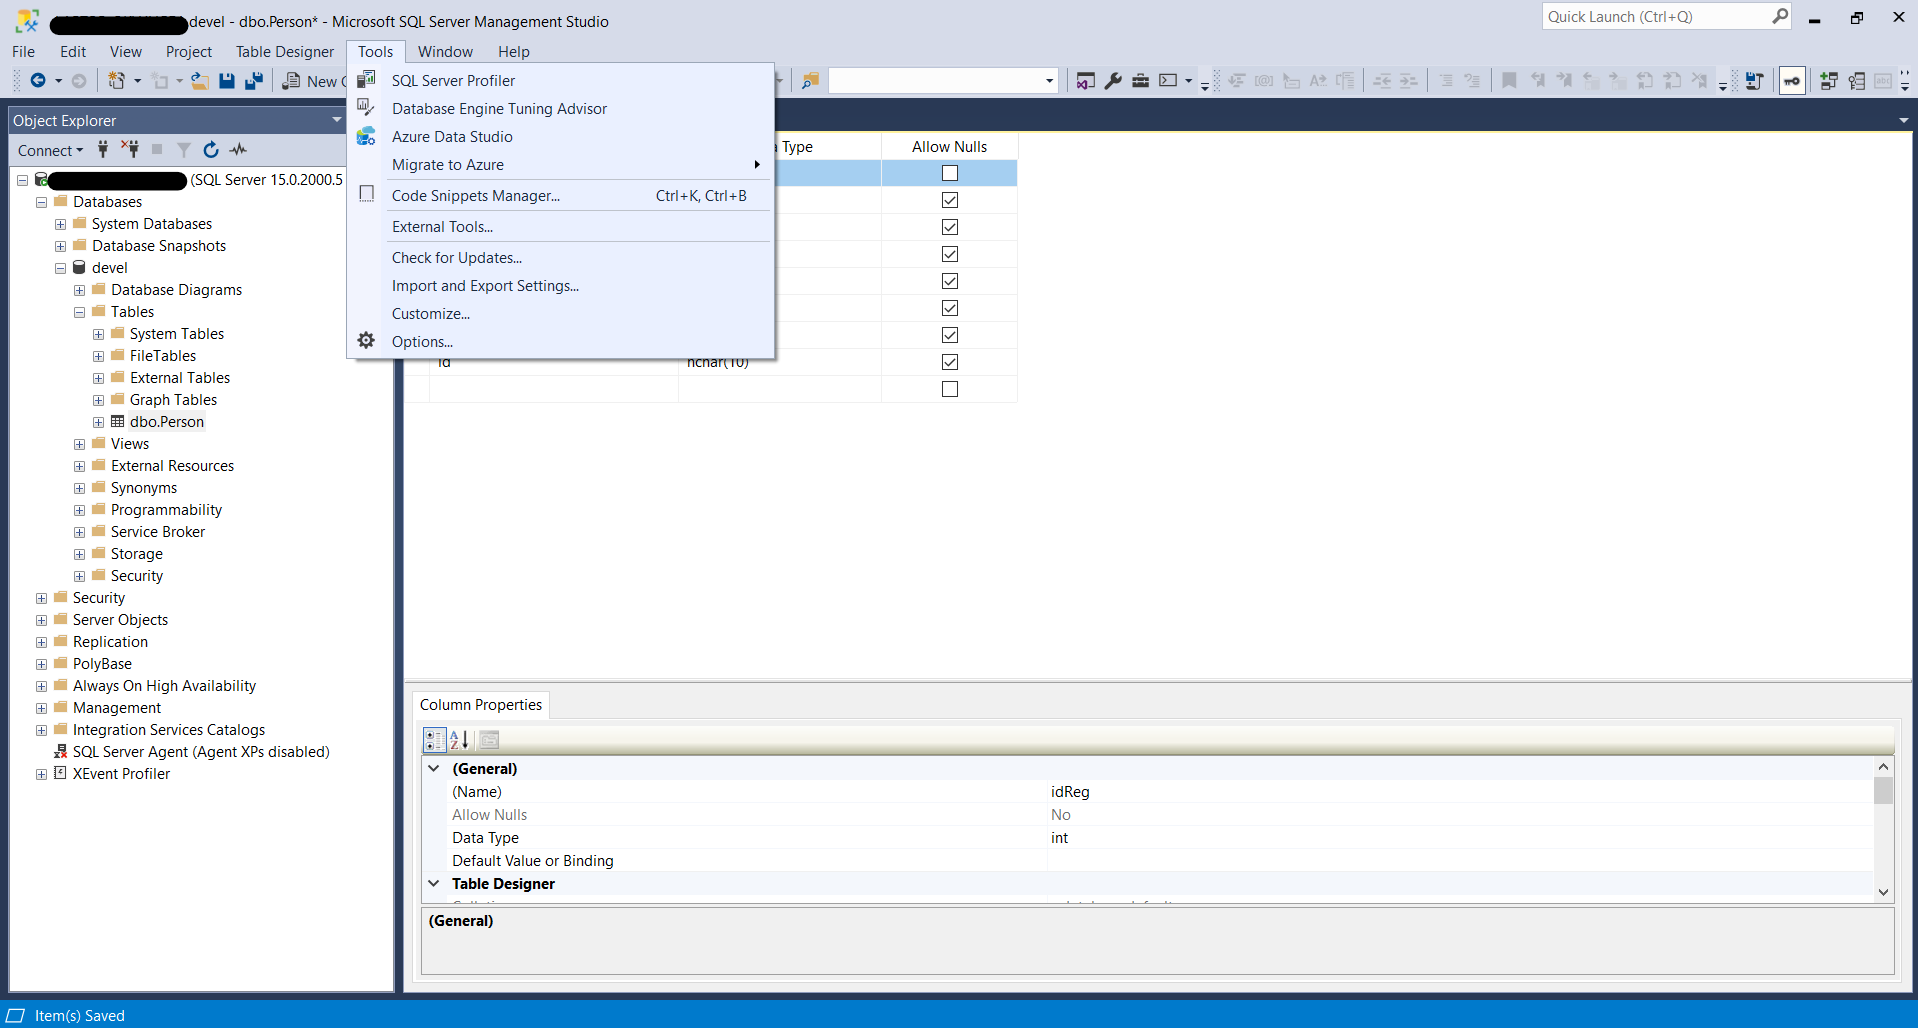Expand the dbo.Person table node
The width and height of the screenshot is (1918, 1028).
[98, 422]
